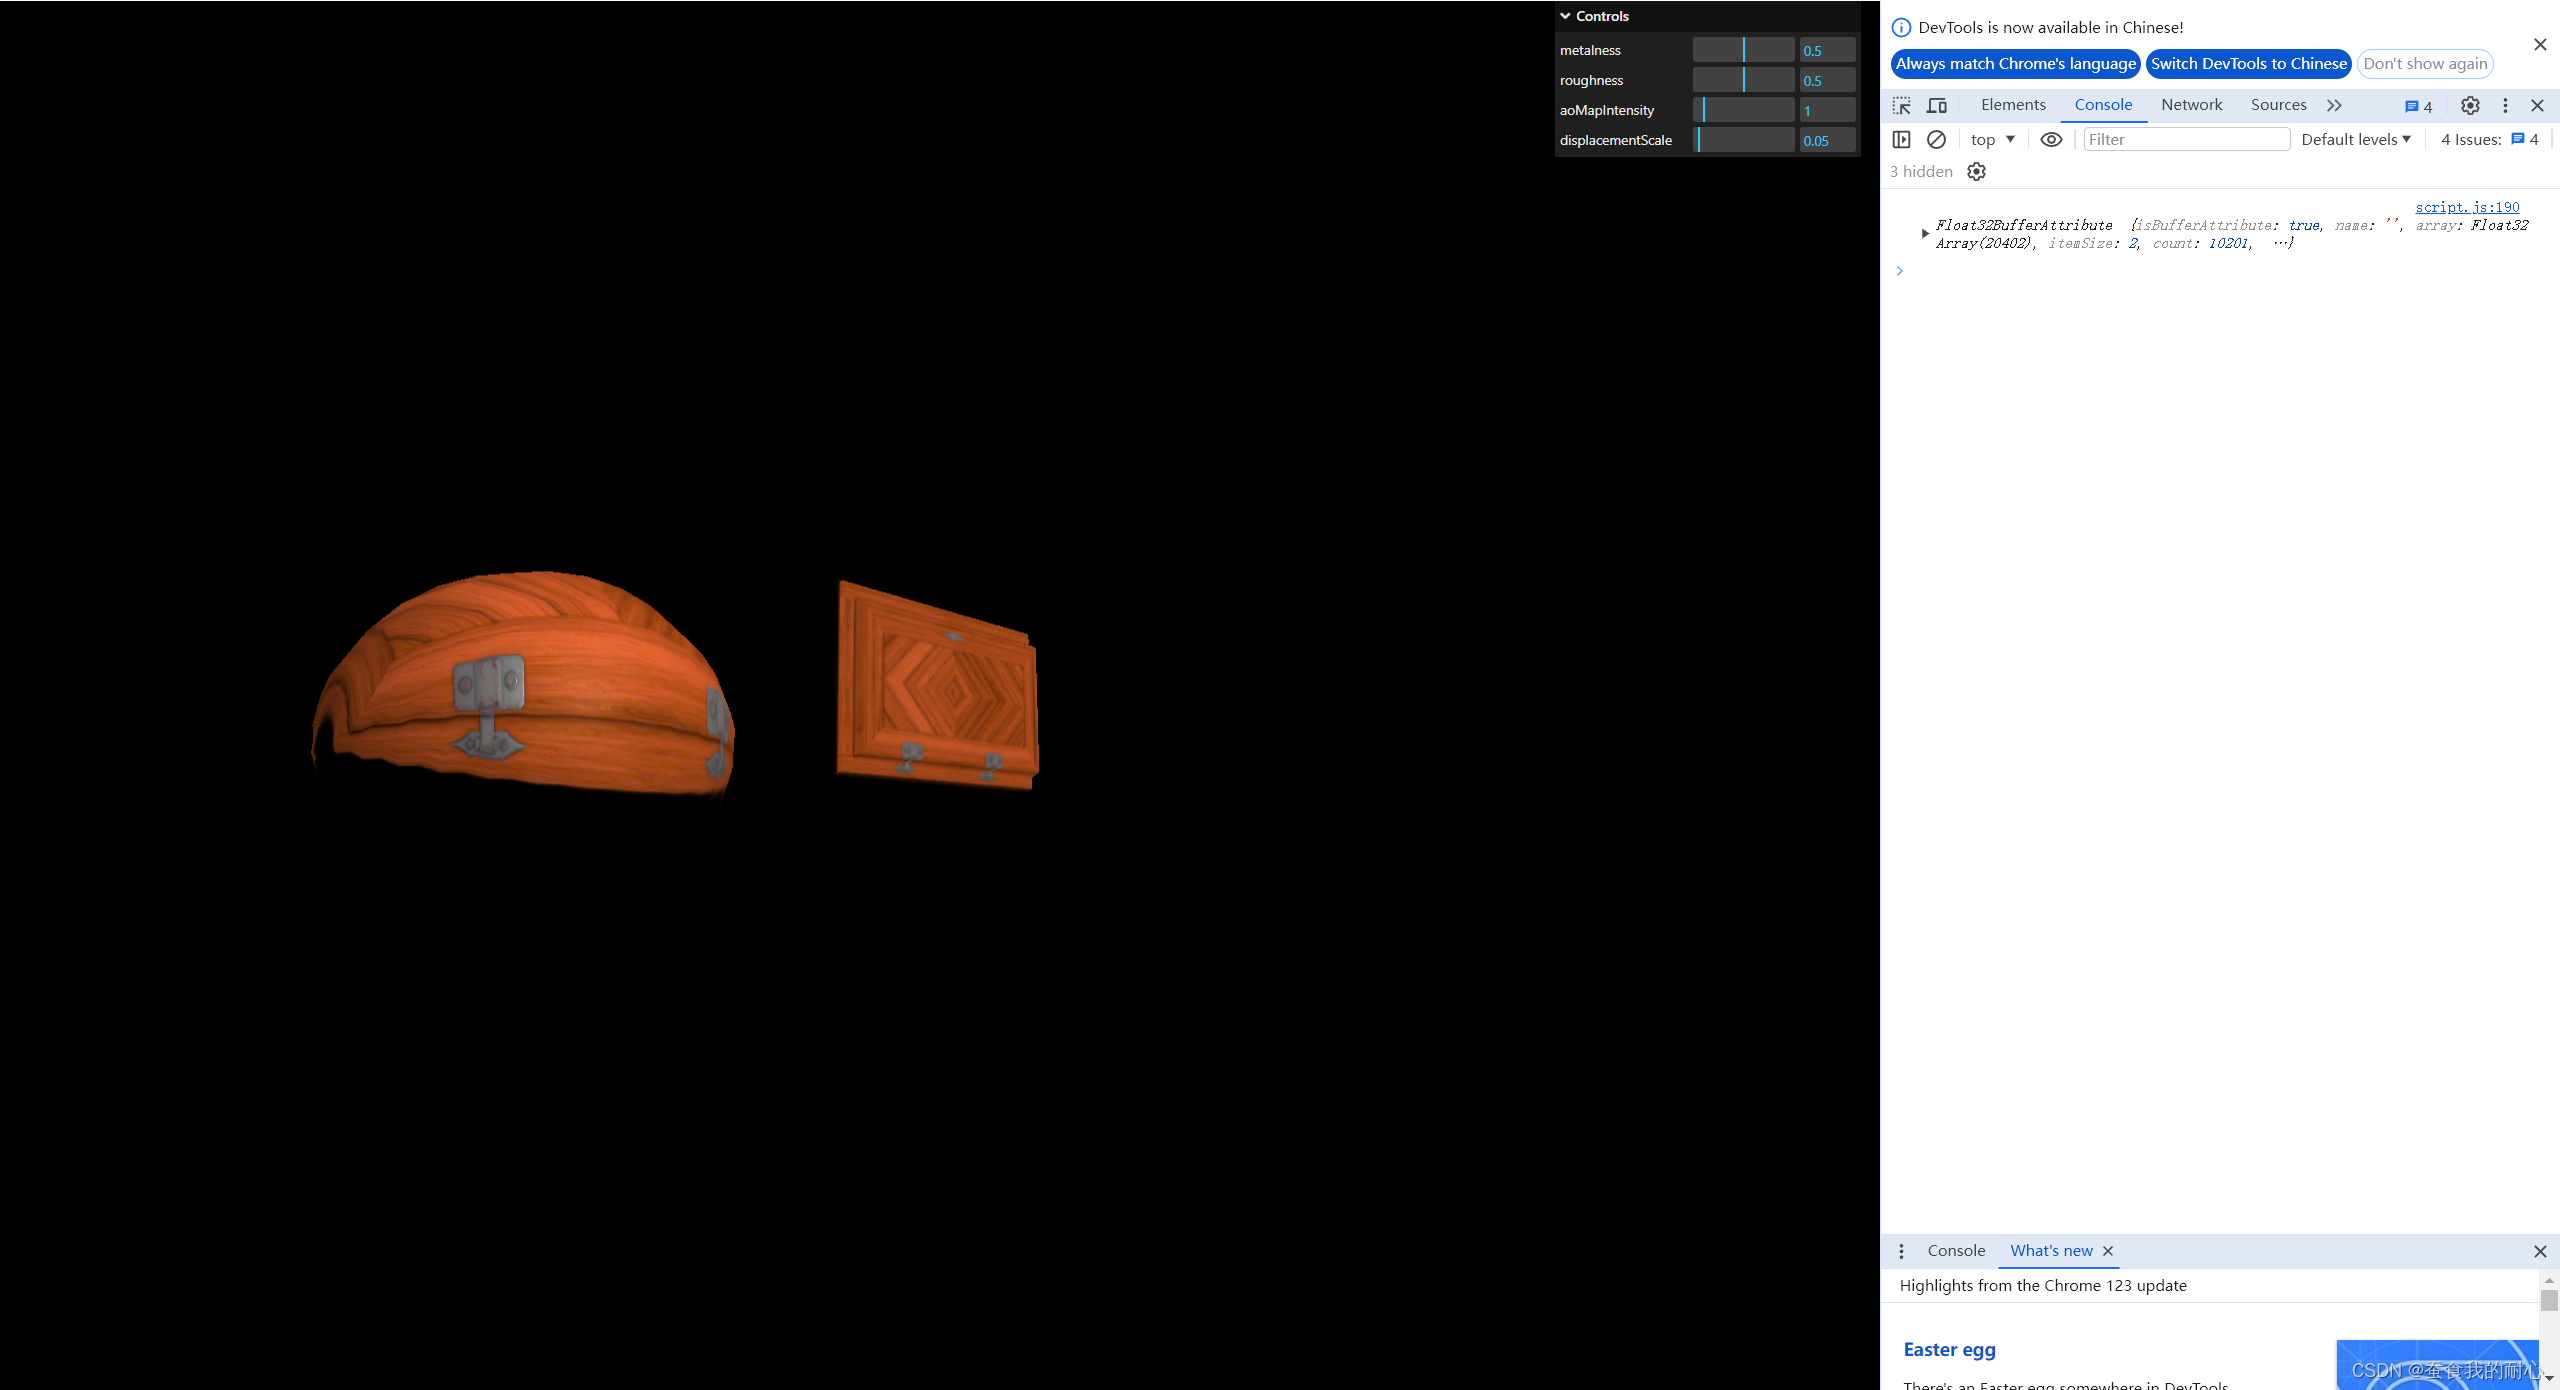Select the inspect element picker icon
Image resolution: width=2560 pixels, height=1390 pixels.
tap(1901, 105)
